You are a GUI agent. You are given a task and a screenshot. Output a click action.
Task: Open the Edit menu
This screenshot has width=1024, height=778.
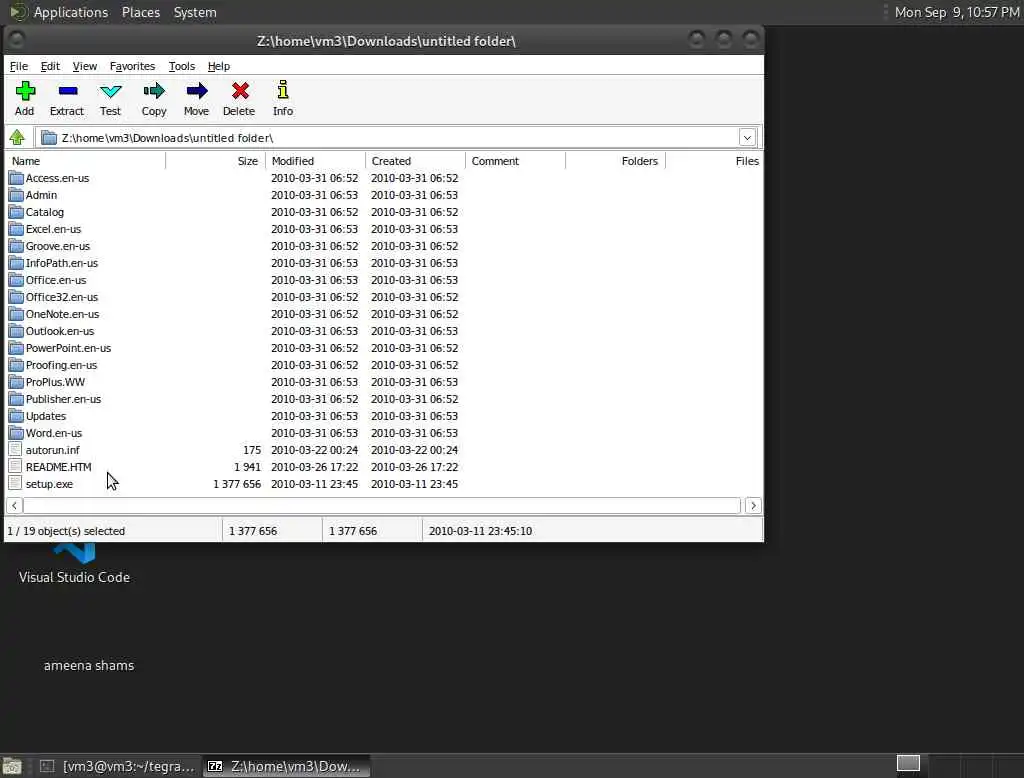(x=50, y=66)
